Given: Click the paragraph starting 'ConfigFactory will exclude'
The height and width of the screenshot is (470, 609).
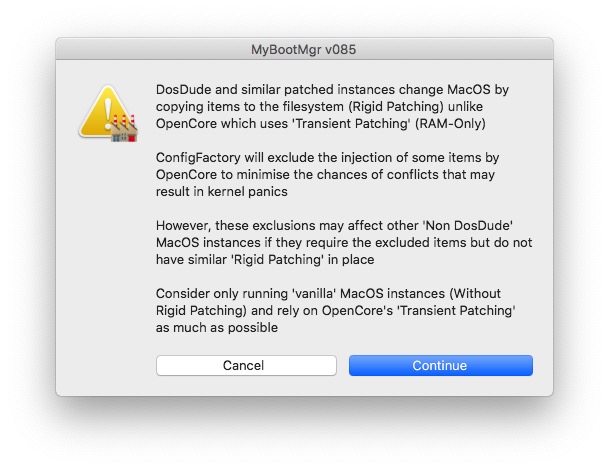Looking at the screenshot, I should coord(327,174).
